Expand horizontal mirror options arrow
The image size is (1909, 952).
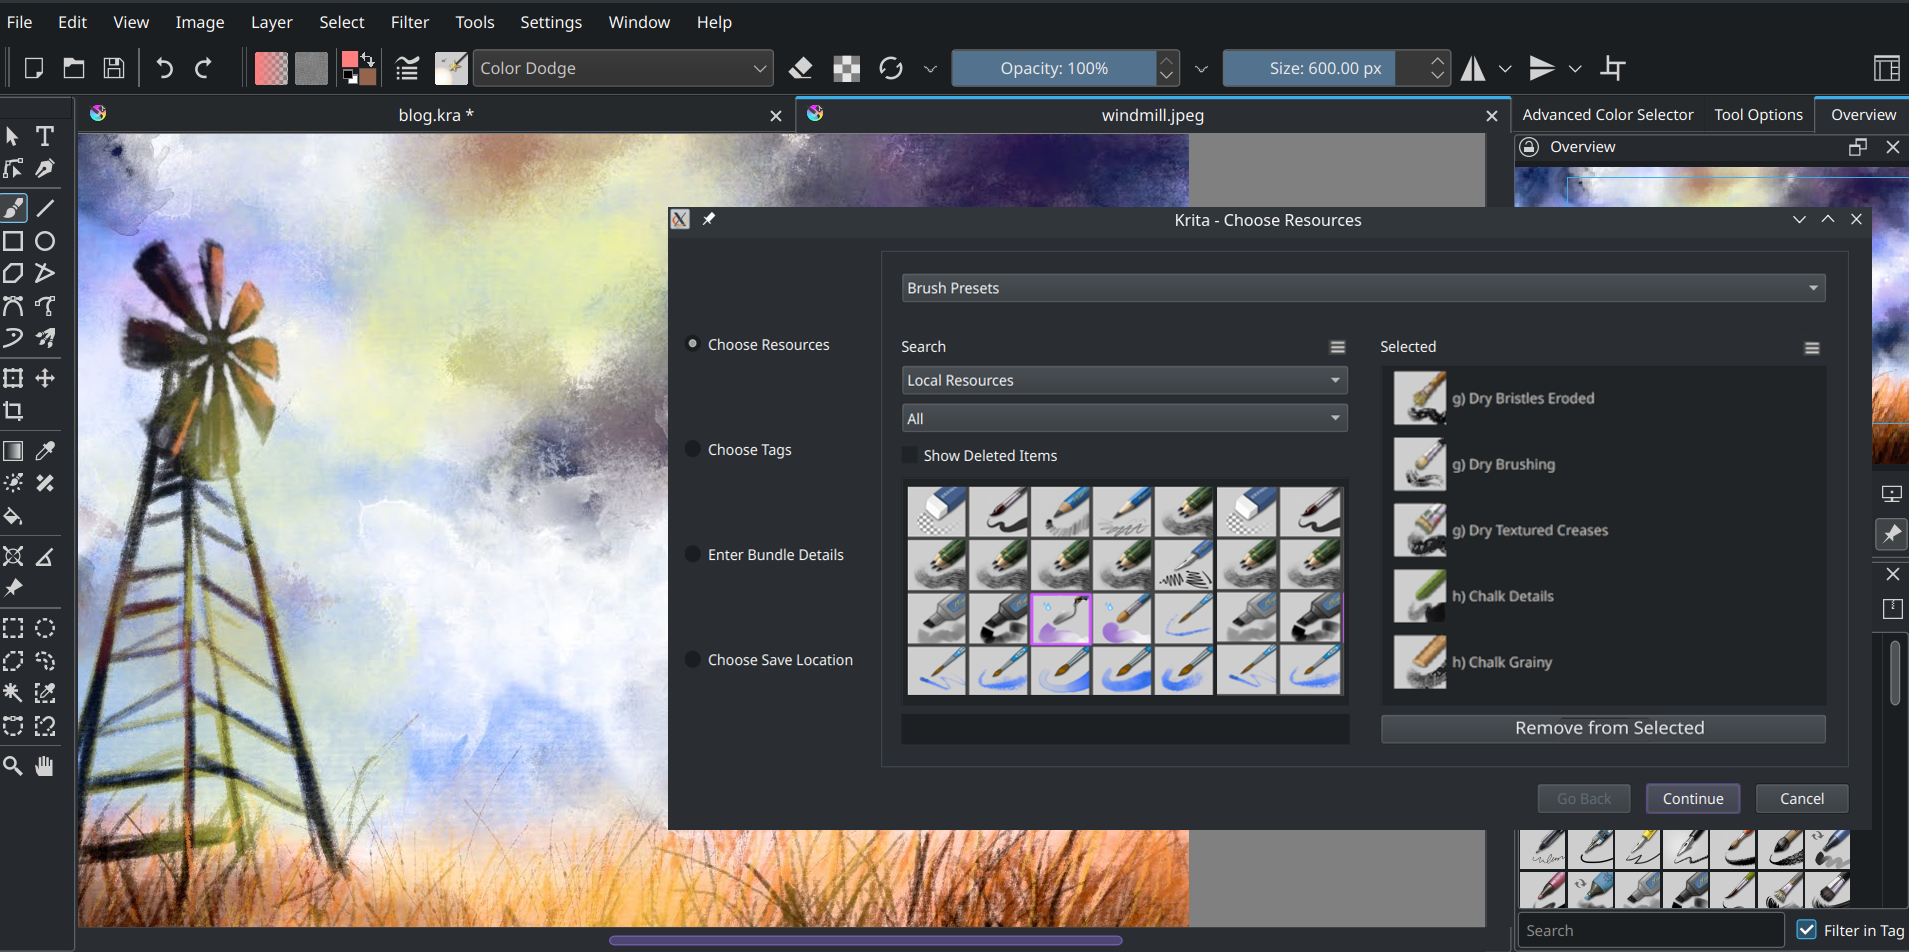[x=1505, y=68]
